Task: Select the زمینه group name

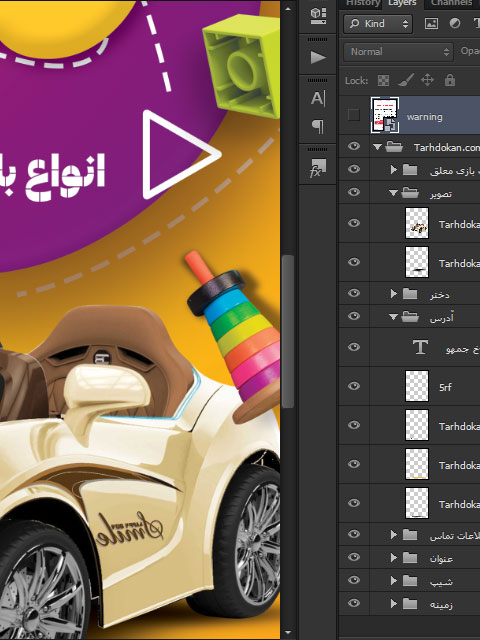Action: coord(441,604)
